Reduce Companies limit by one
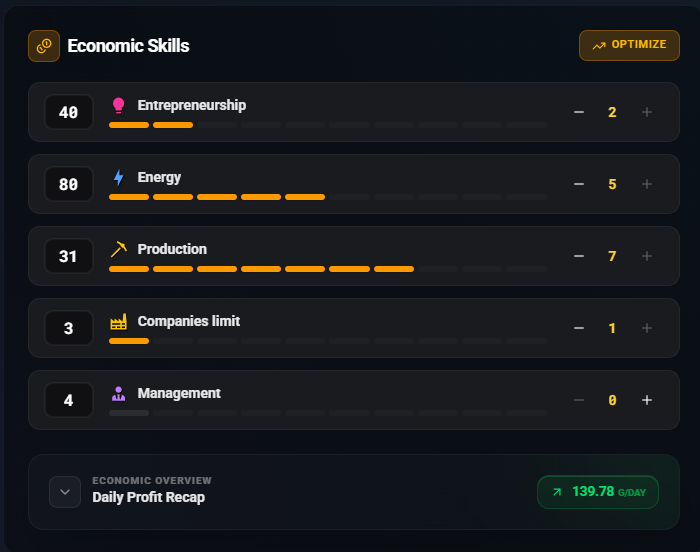The height and width of the screenshot is (552, 700). pos(579,328)
